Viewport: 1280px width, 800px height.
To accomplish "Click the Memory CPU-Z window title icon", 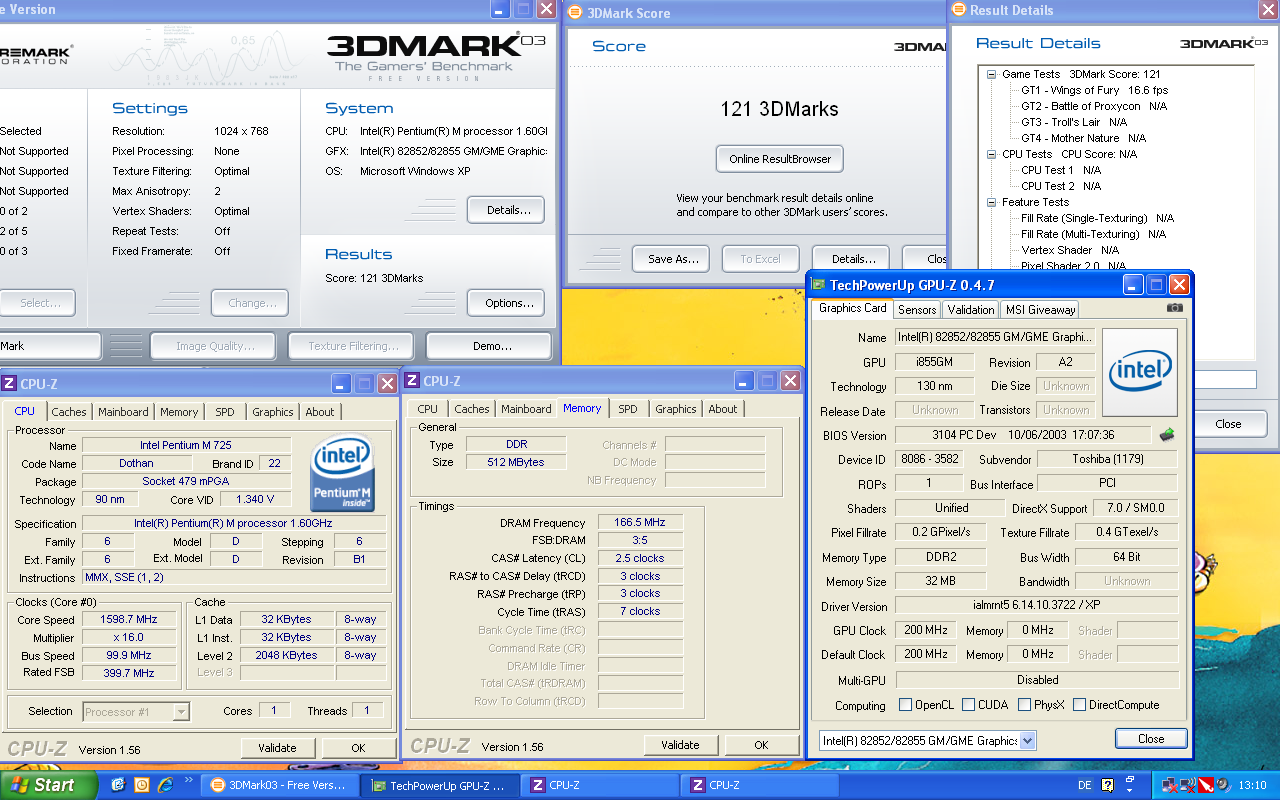I will coord(413,381).
